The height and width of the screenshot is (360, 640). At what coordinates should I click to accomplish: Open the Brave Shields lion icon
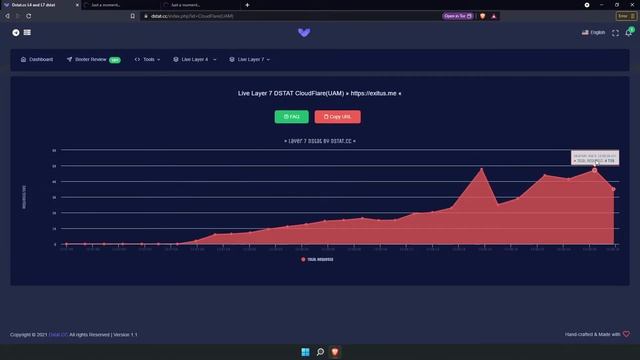click(x=482, y=16)
